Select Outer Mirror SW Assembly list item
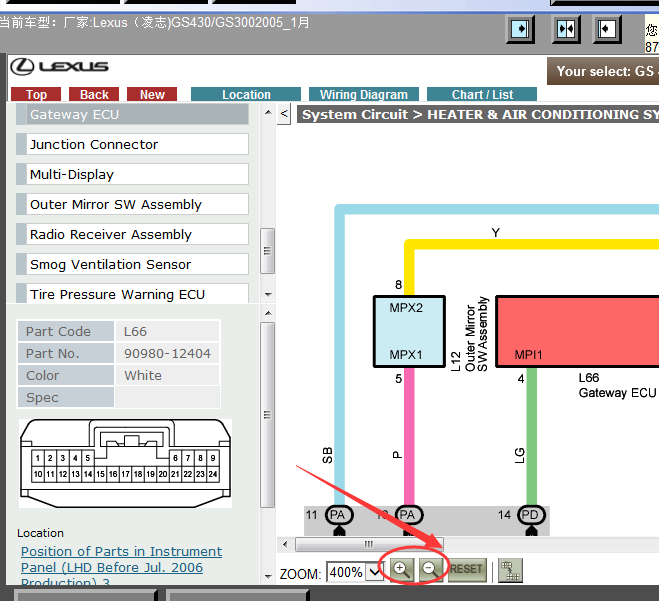The height and width of the screenshot is (601, 659). [x=132, y=204]
